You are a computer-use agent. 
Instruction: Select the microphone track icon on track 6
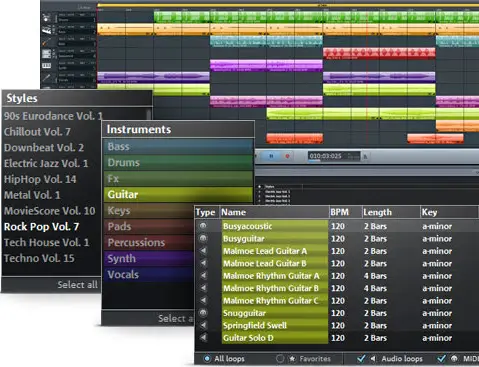[x=46, y=78]
